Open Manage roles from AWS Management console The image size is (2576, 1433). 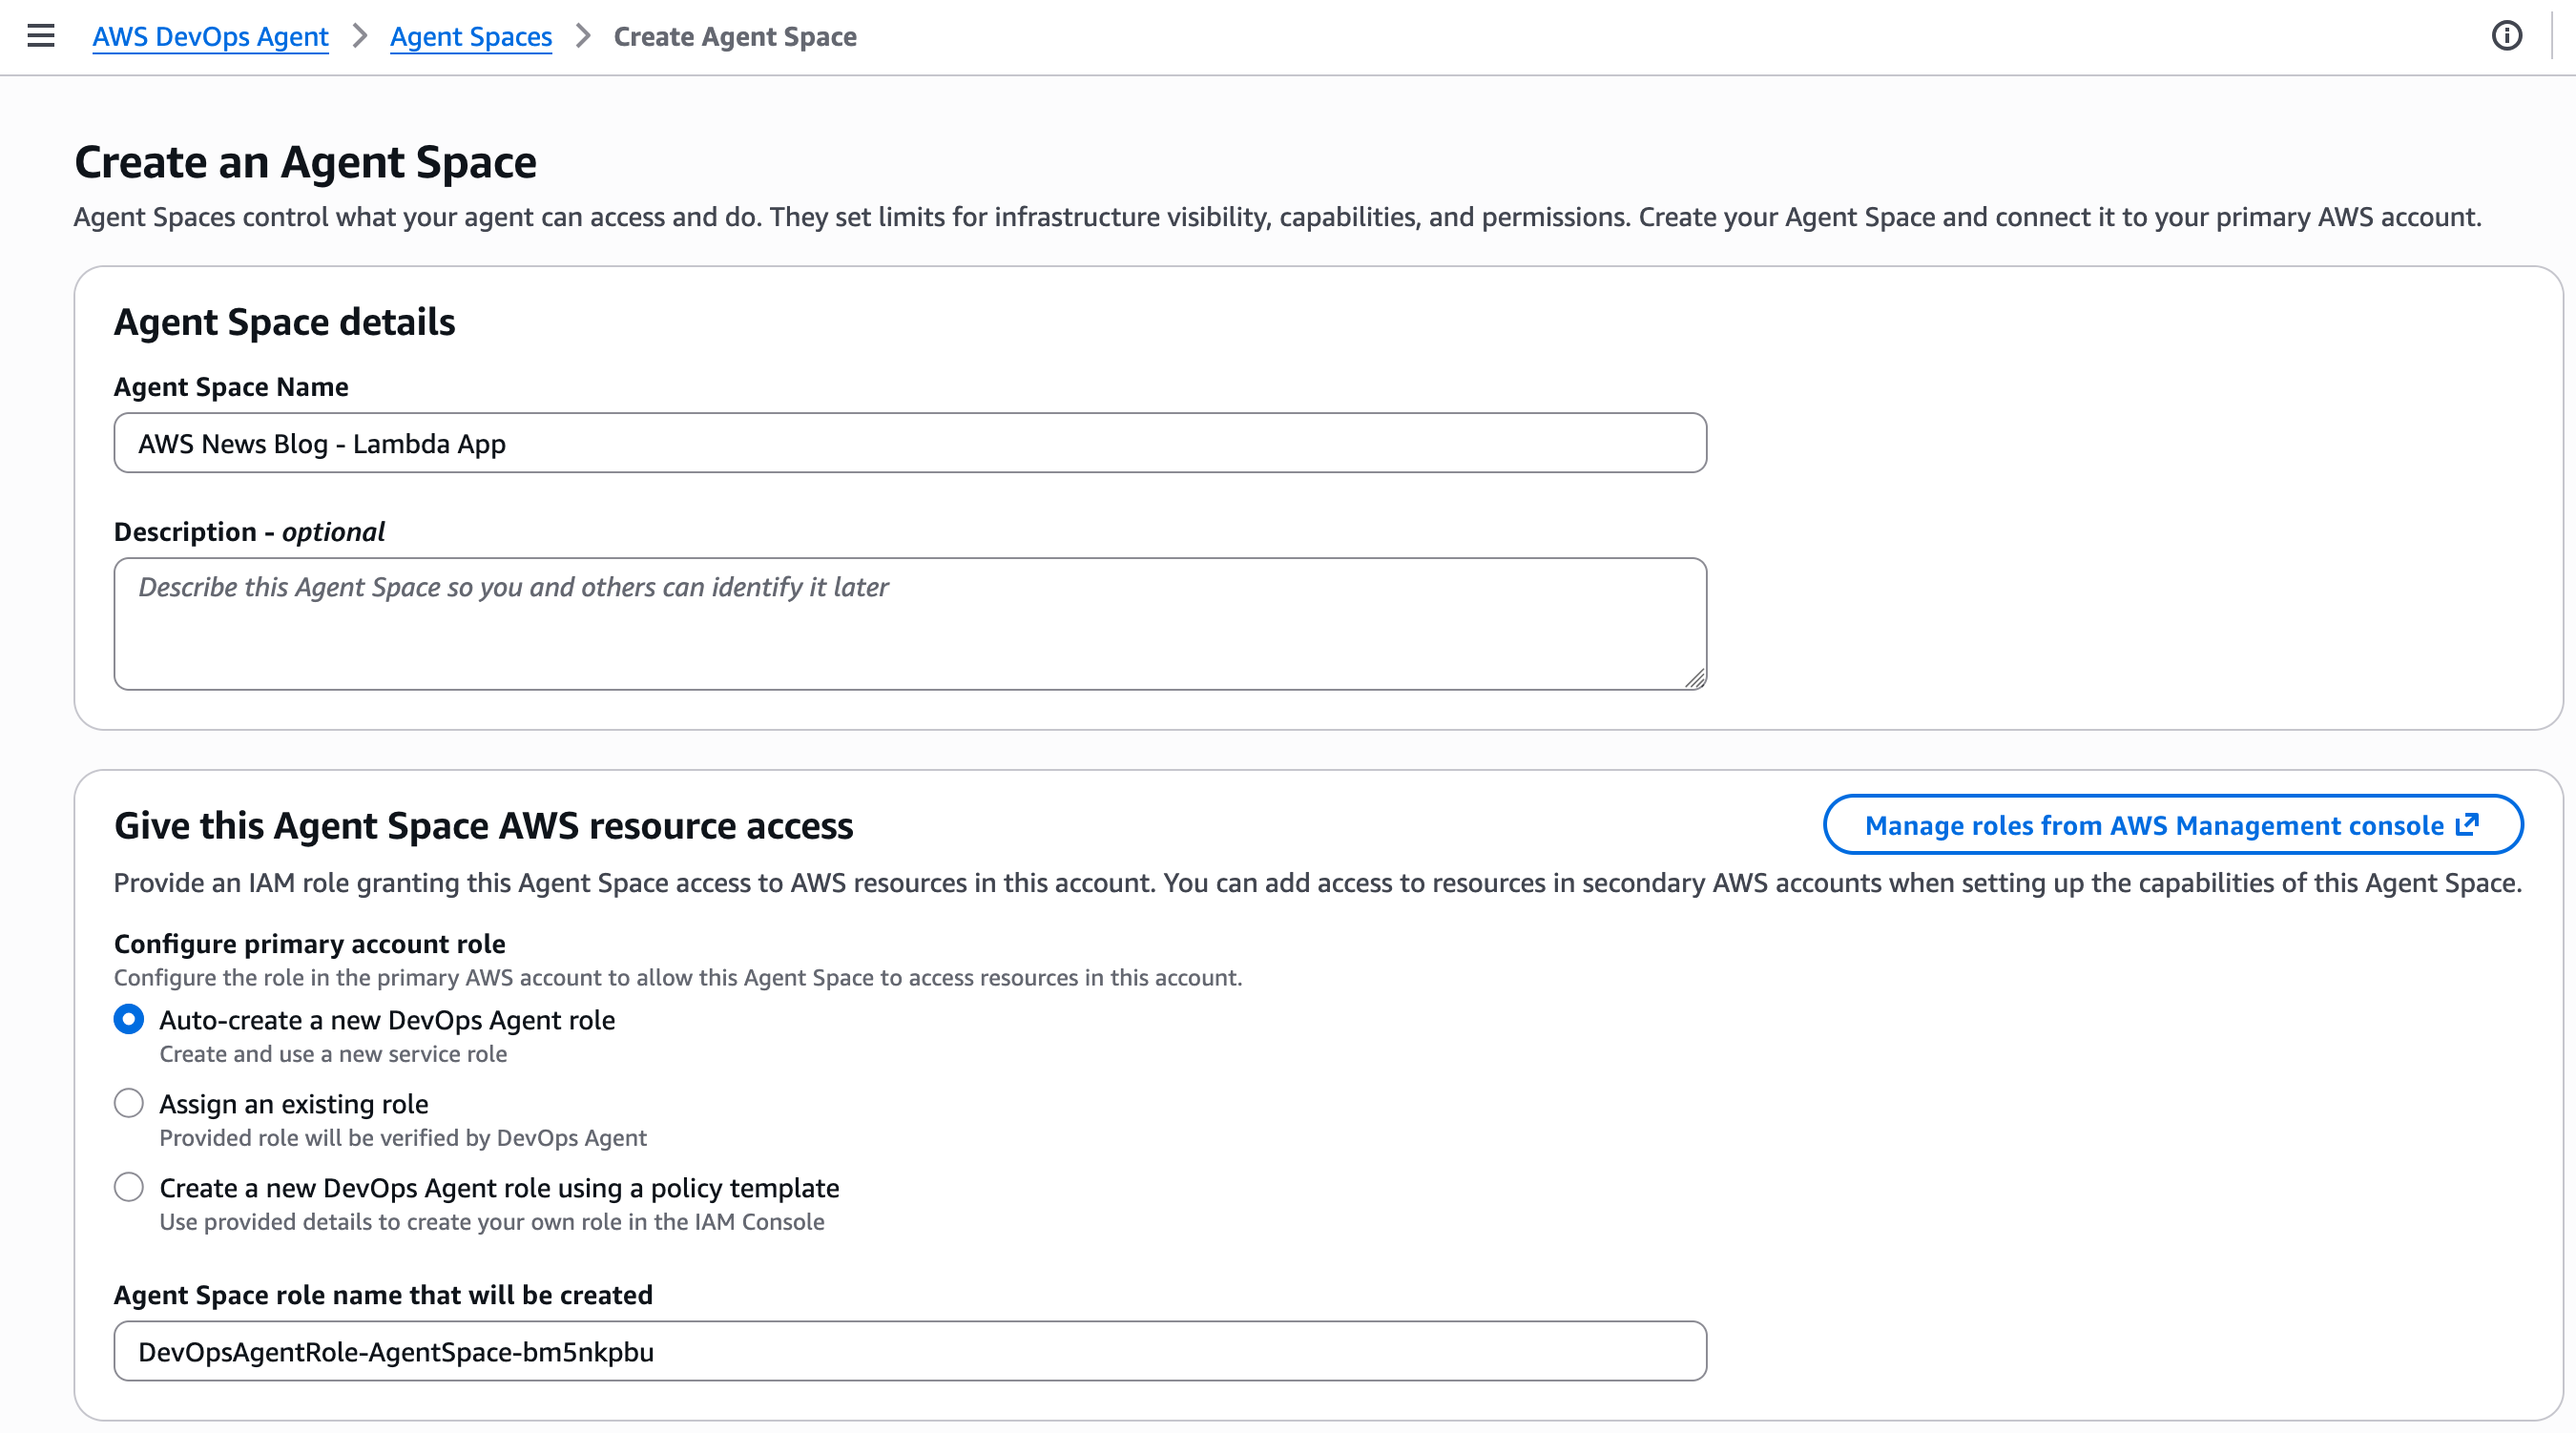[x=2153, y=825]
